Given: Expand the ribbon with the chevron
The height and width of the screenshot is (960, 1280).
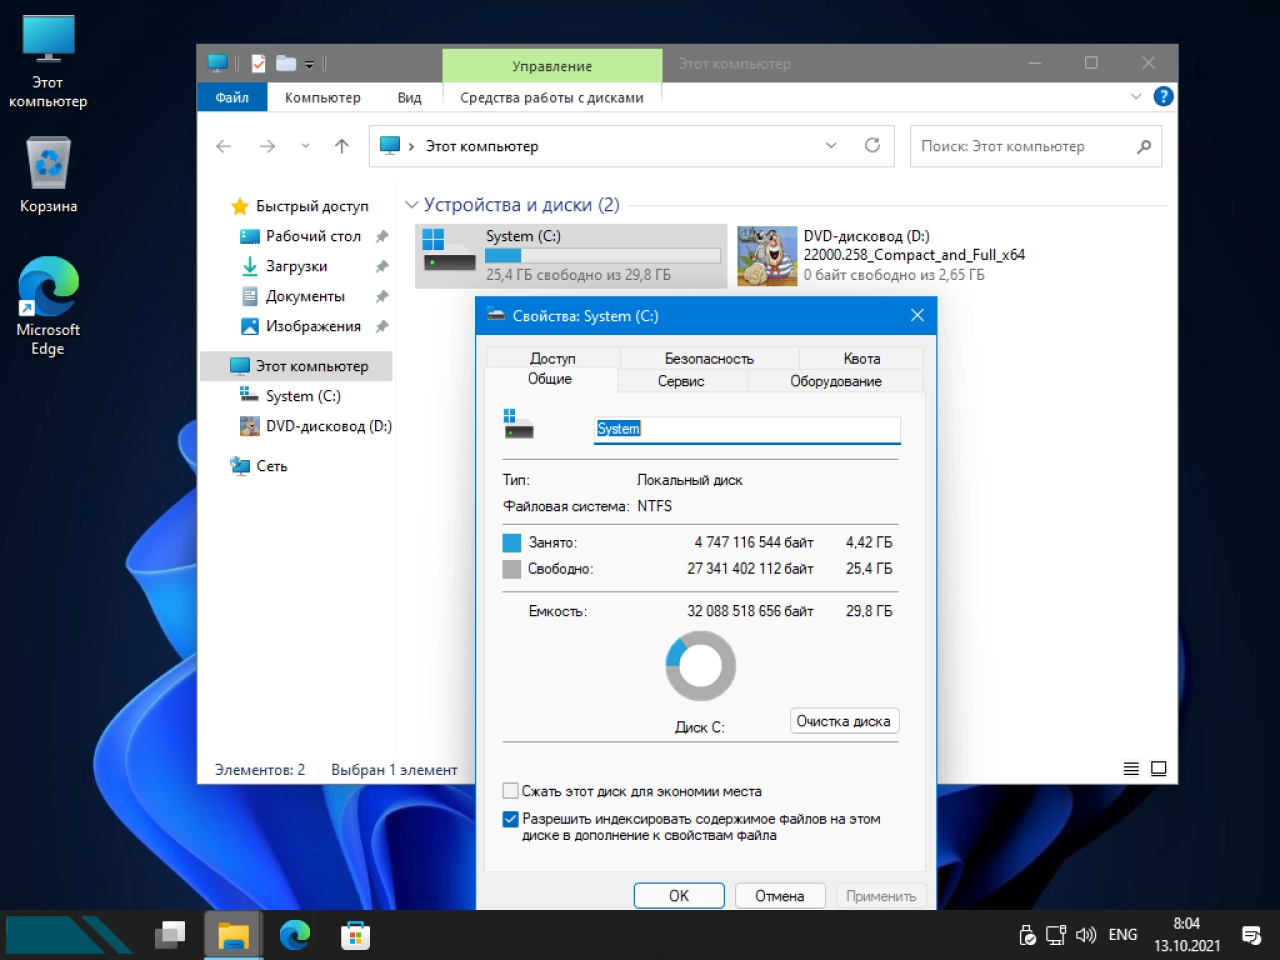Looking at the screenshot, I should pyautogui.click(x=1136, y=97).
